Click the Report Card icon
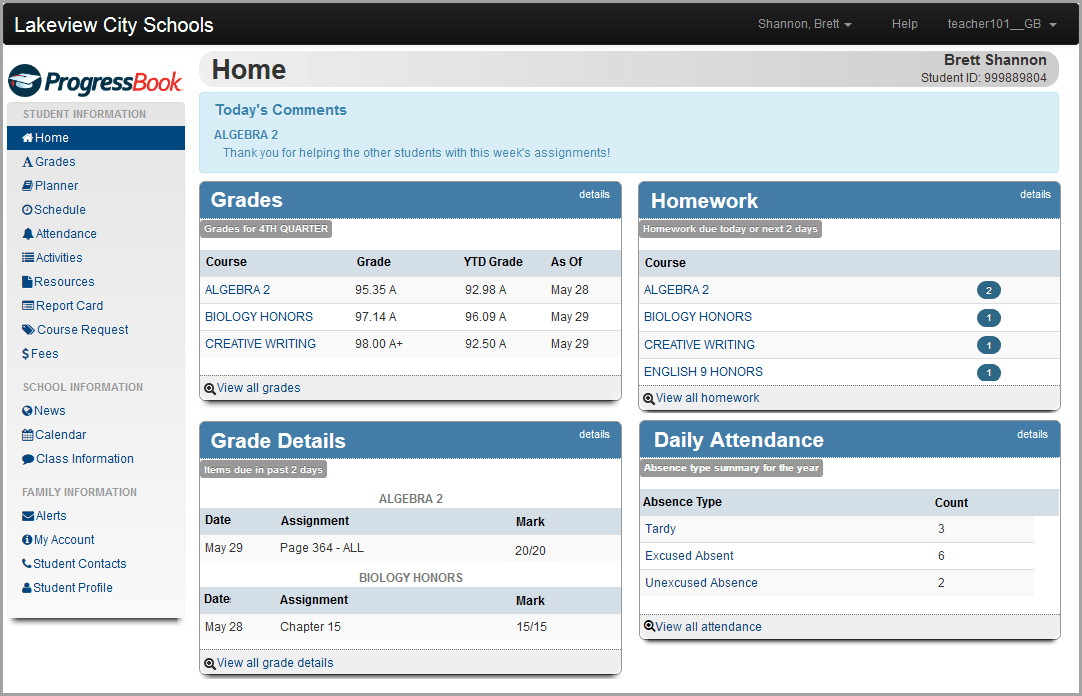This screenshot has width=1082, height=696. pos(28,306)
